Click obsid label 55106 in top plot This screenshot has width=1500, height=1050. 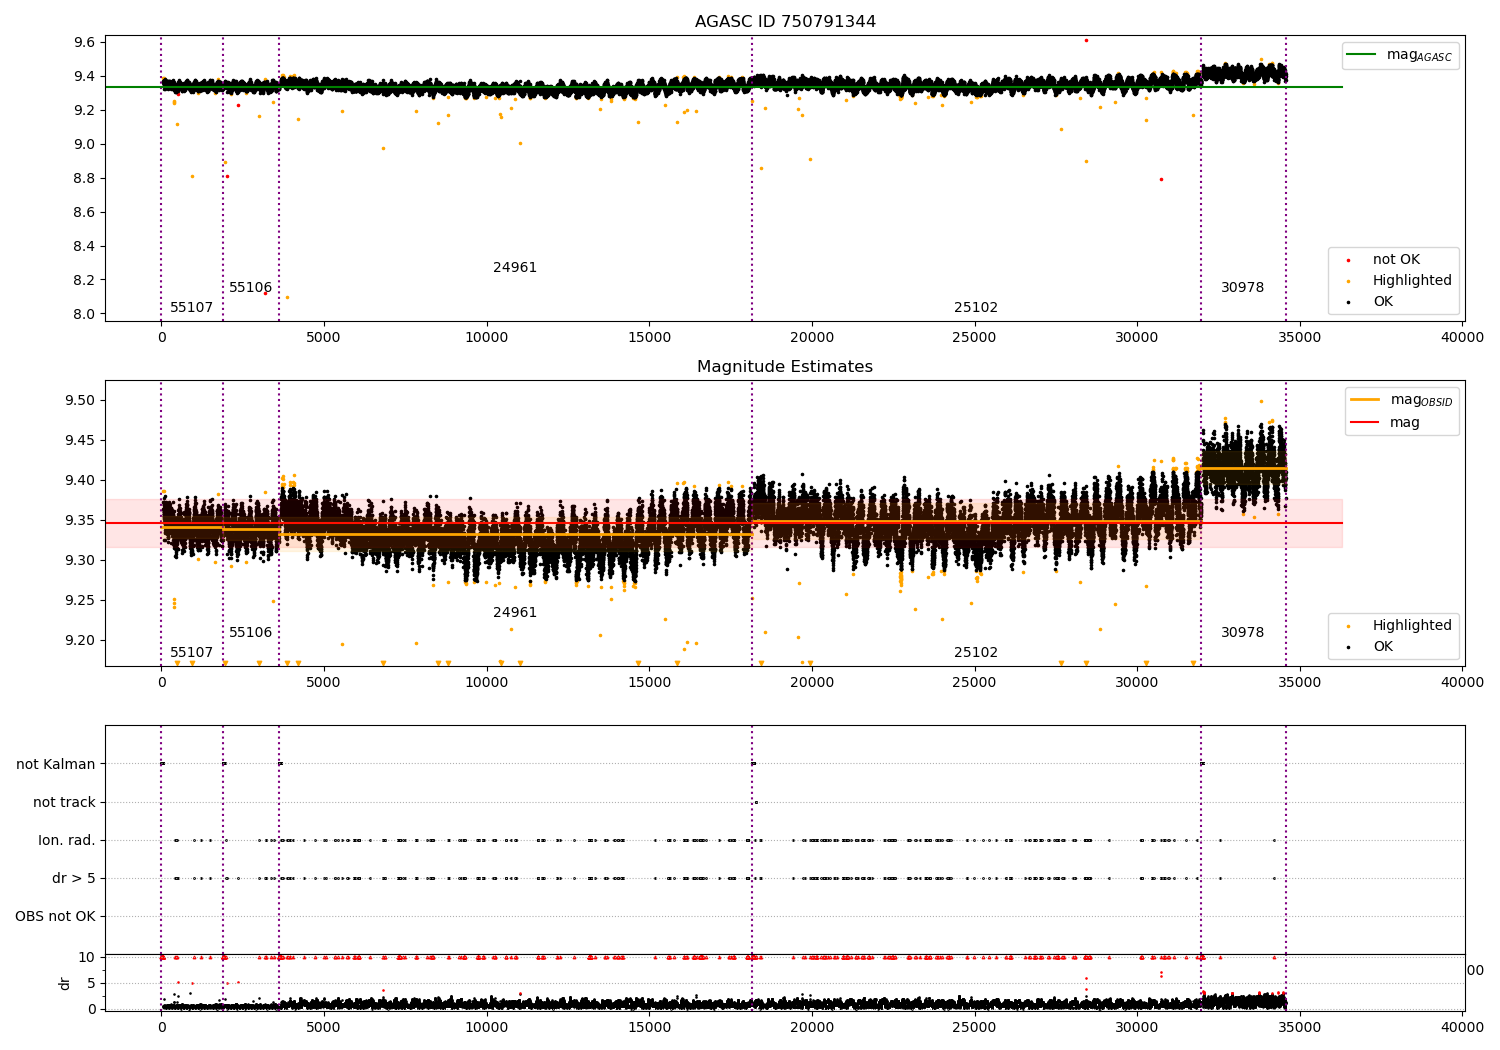click(x=251, y=288)
